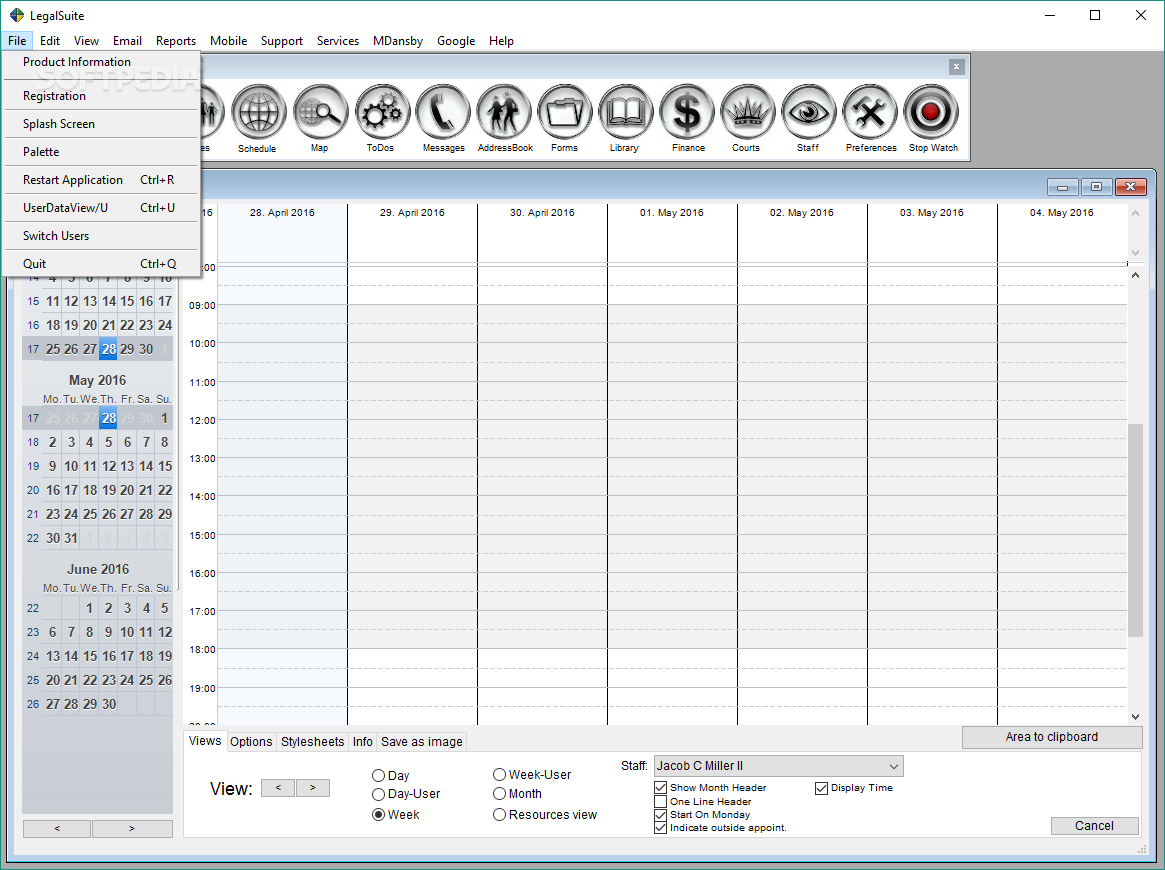Screen dimensions: 1165x870
Task: Open the AddressBook people icon
Action: coord(504,112)
